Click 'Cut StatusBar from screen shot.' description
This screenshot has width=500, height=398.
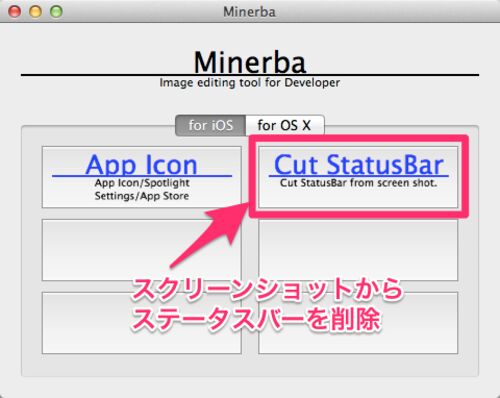(x=358, y=183)
